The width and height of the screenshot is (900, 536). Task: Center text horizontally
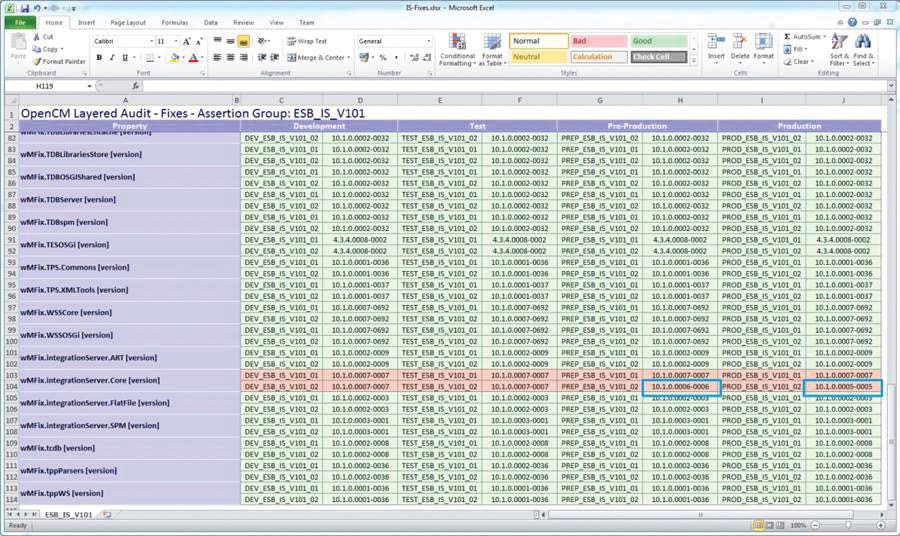[x=230, y=57]
